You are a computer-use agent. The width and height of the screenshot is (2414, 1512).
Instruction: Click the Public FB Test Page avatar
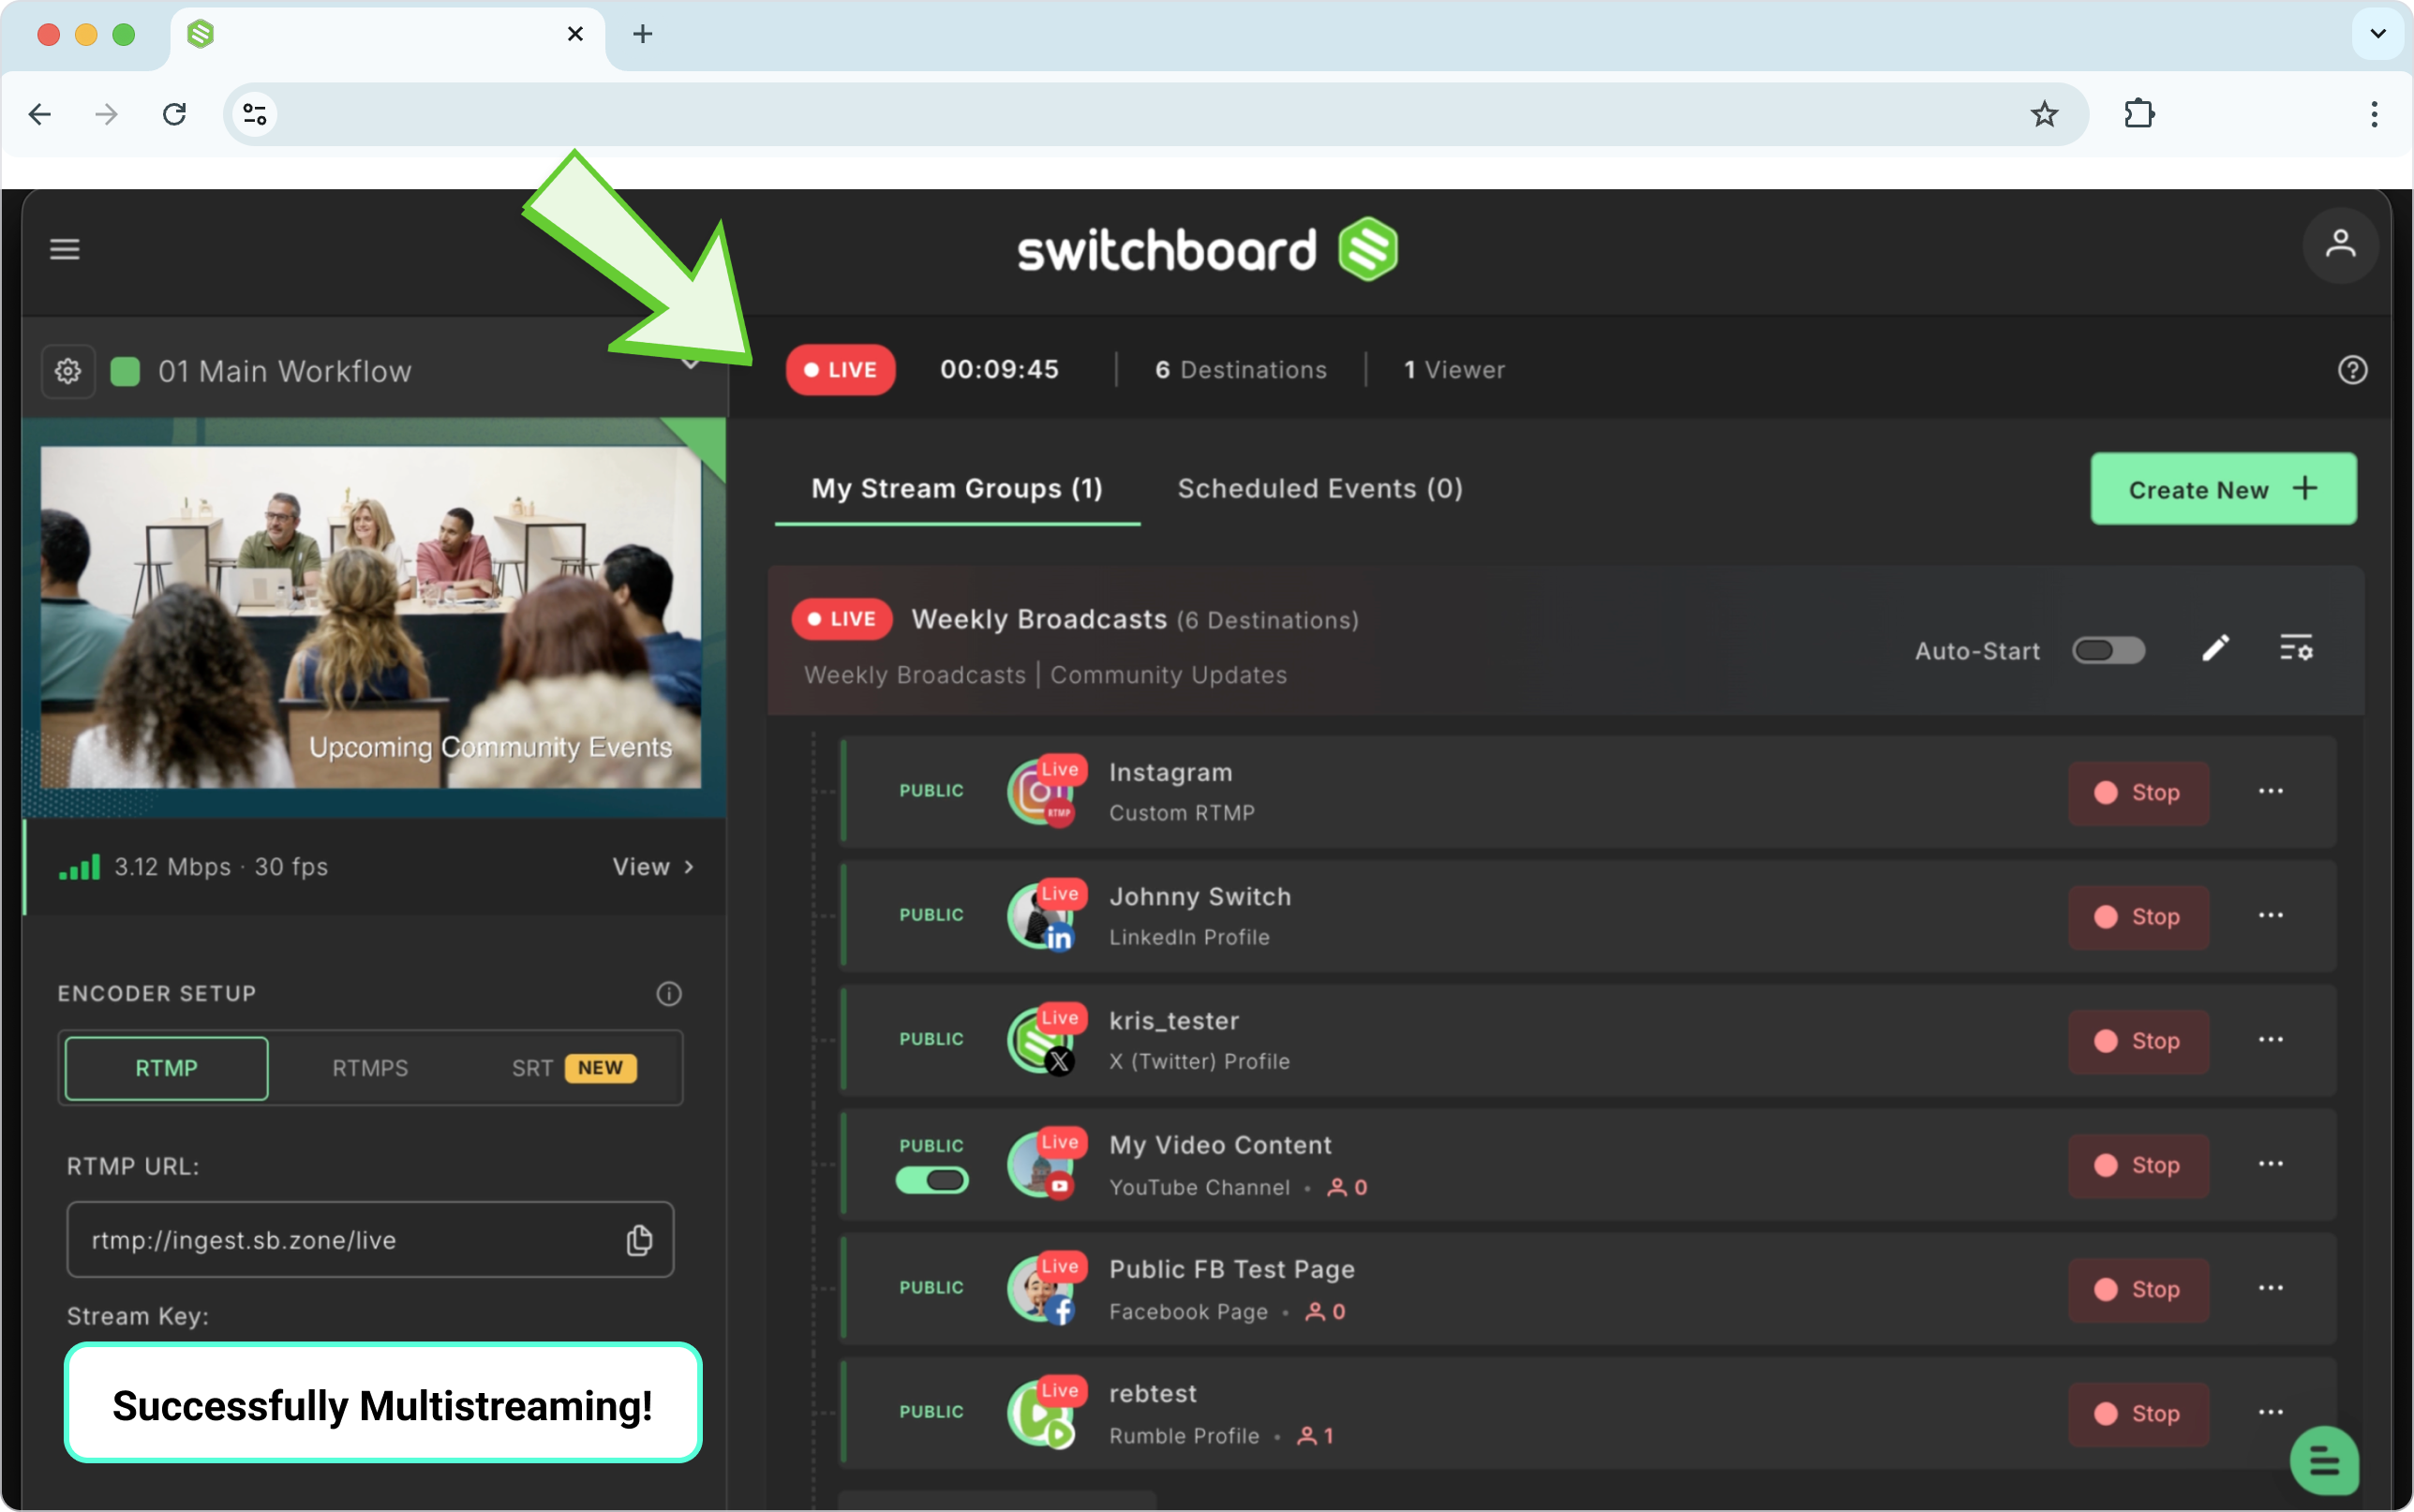point(1042,1288)
